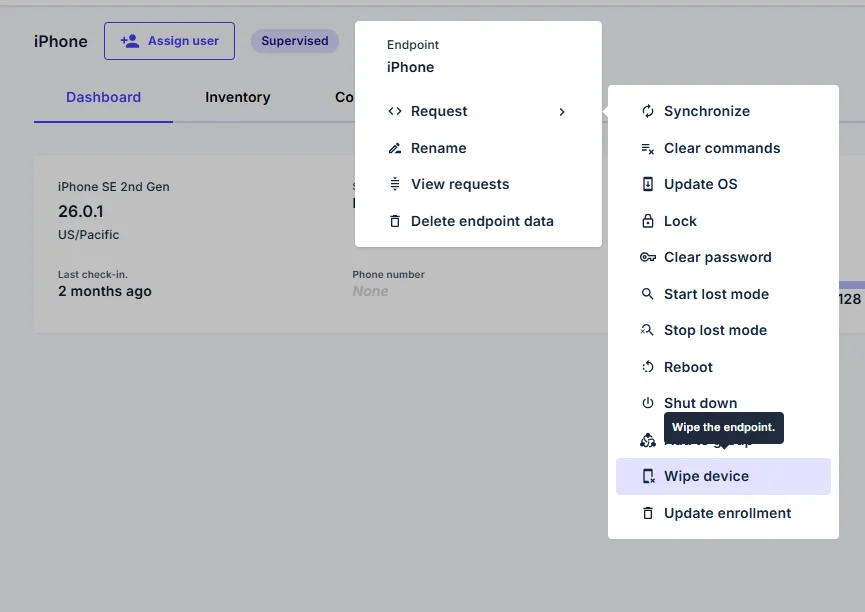
Task: Click the Supervised status badge
Action: point(294,41)
